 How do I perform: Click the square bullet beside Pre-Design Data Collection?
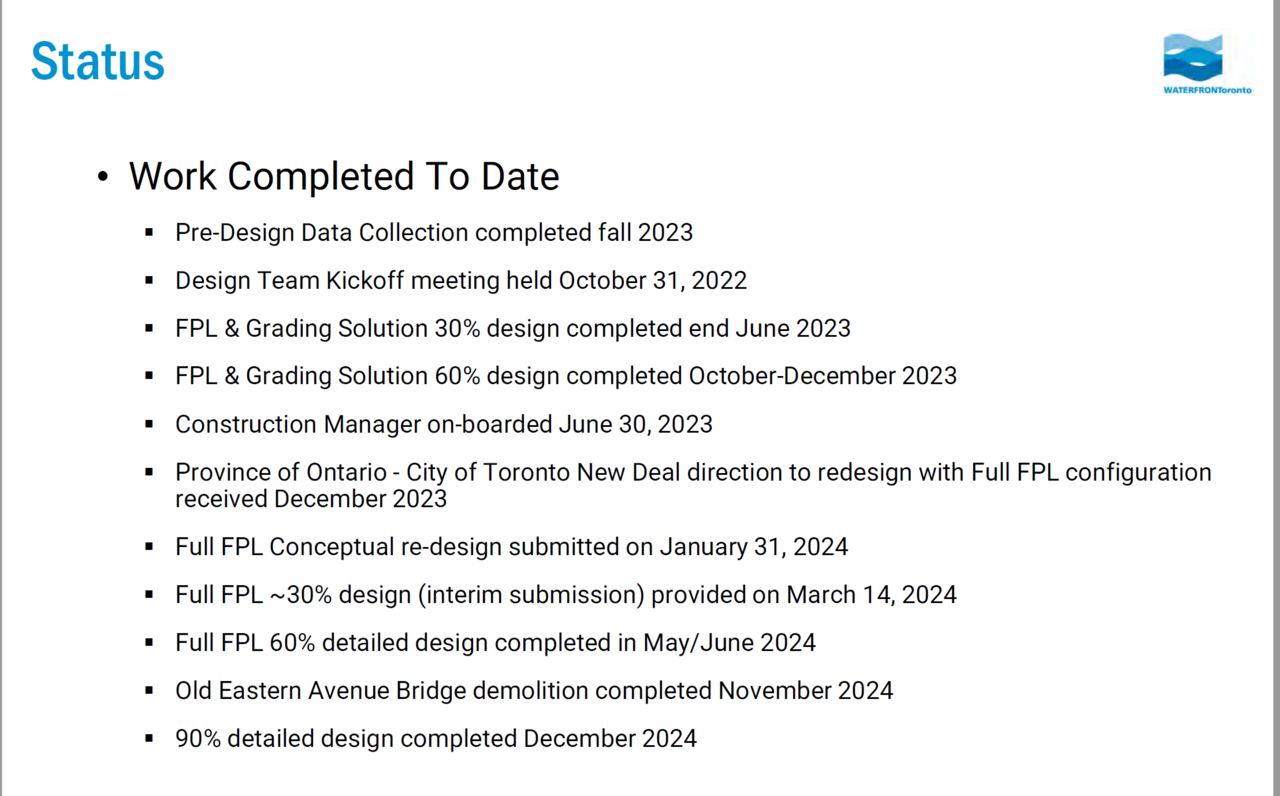pos(149,232)
